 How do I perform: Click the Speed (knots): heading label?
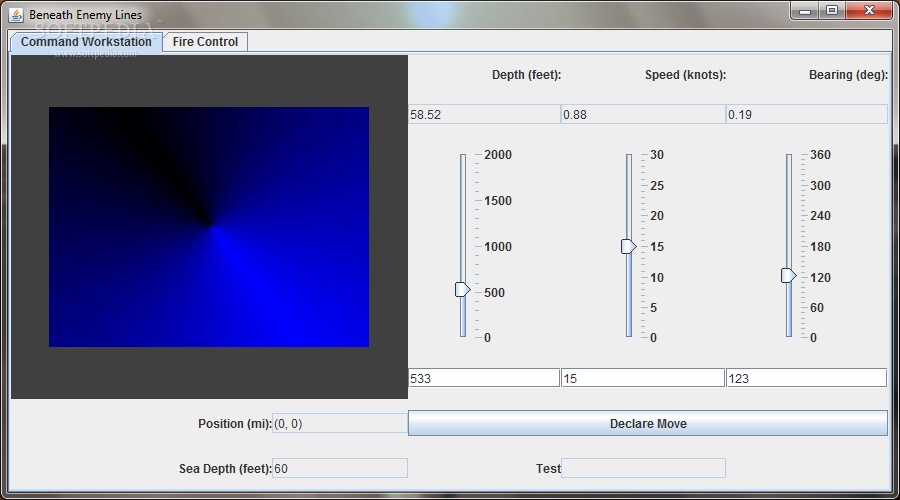click(685, 75)
